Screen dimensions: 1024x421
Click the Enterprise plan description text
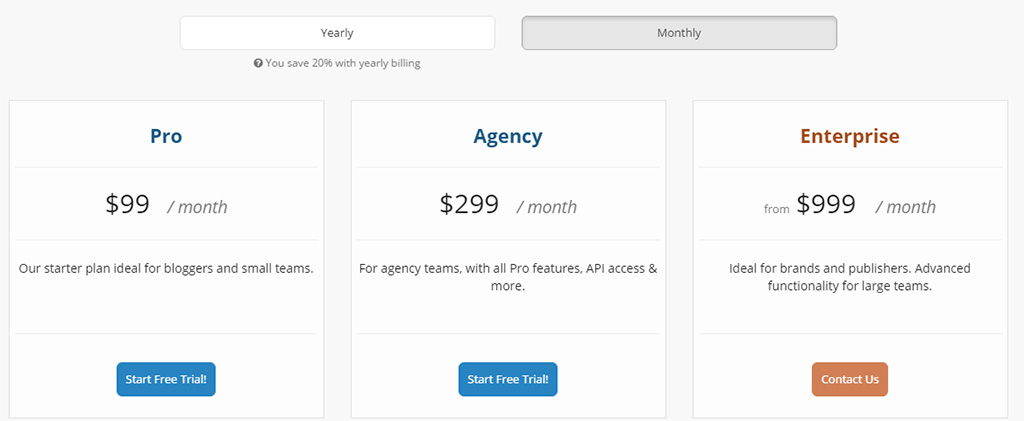coord(850,277)
